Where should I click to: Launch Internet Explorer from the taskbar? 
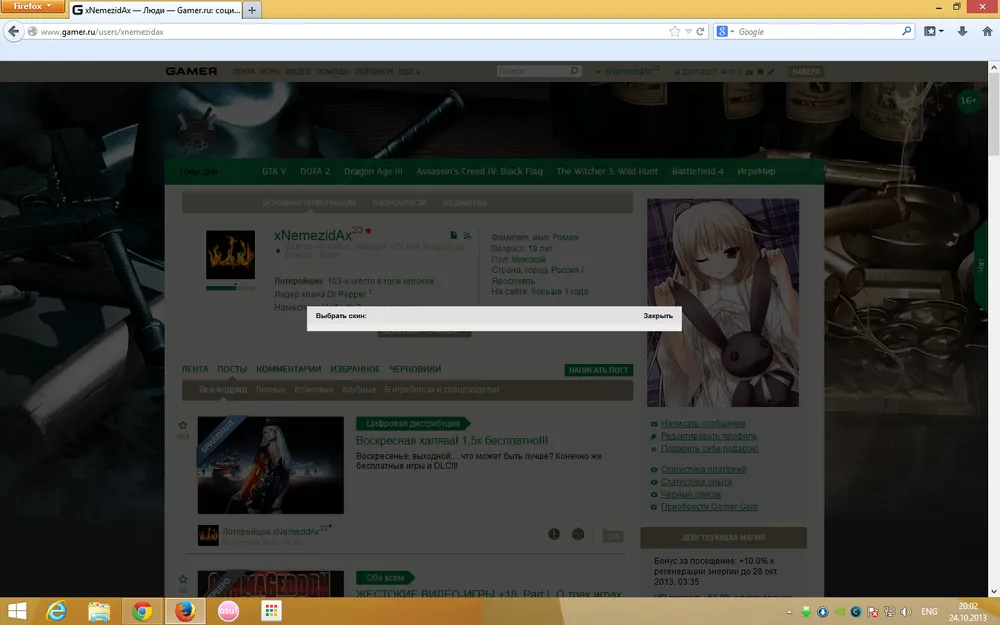click(x=57, y=610)
